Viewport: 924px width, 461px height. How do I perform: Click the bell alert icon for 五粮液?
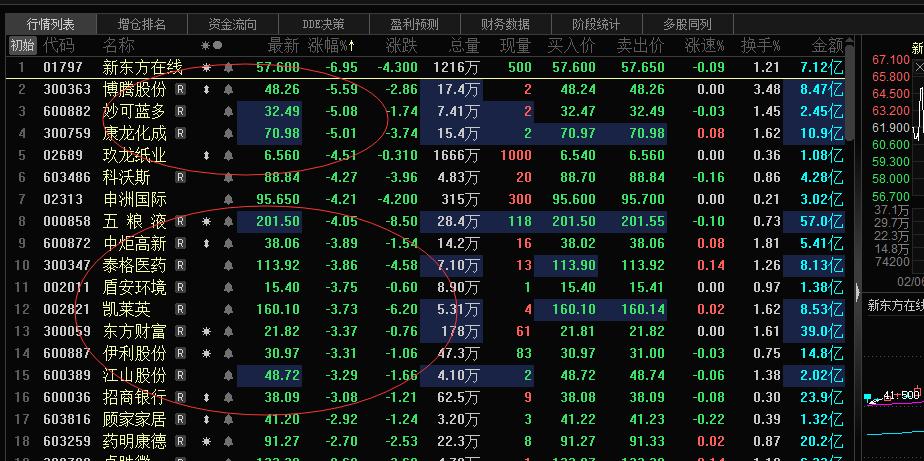pyautogui.click(x=229, y=222)
